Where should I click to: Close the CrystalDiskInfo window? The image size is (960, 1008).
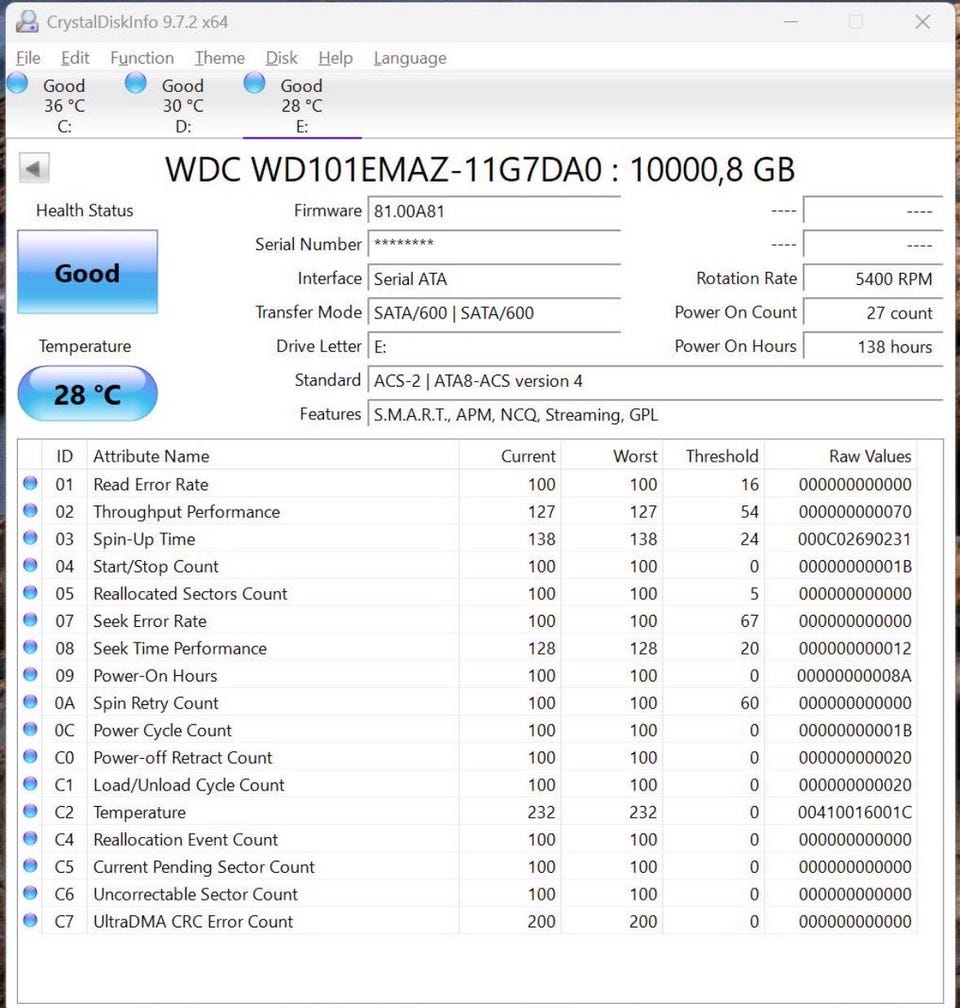[x=923, y=22]
